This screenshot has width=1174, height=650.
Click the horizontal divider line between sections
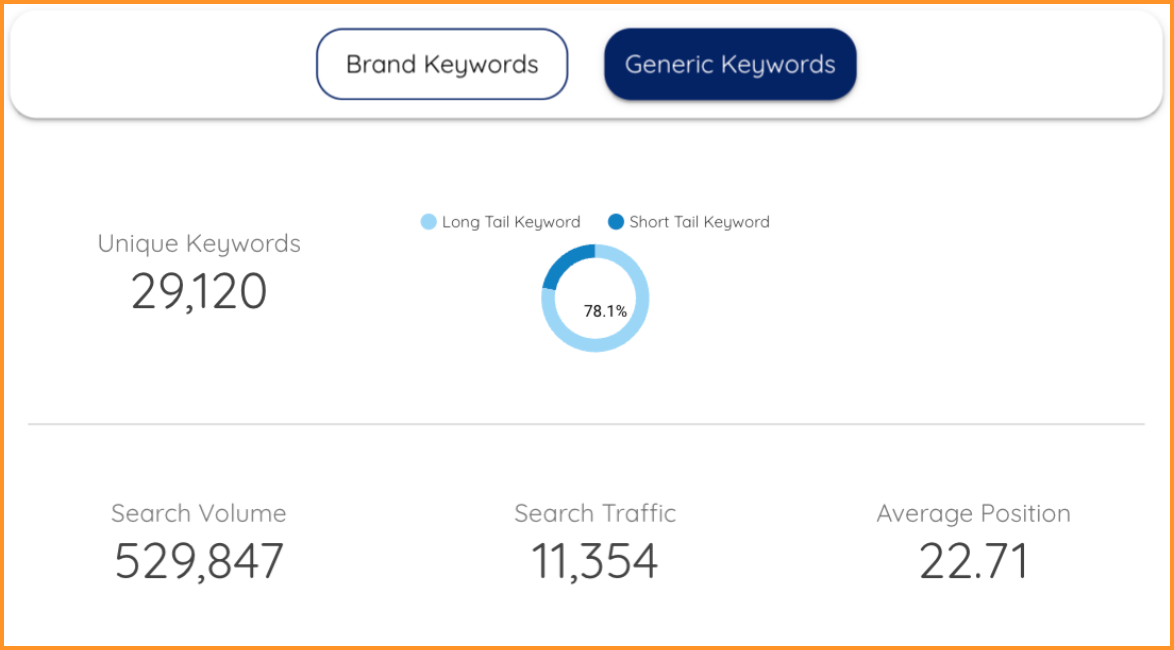tap(586, 425)
